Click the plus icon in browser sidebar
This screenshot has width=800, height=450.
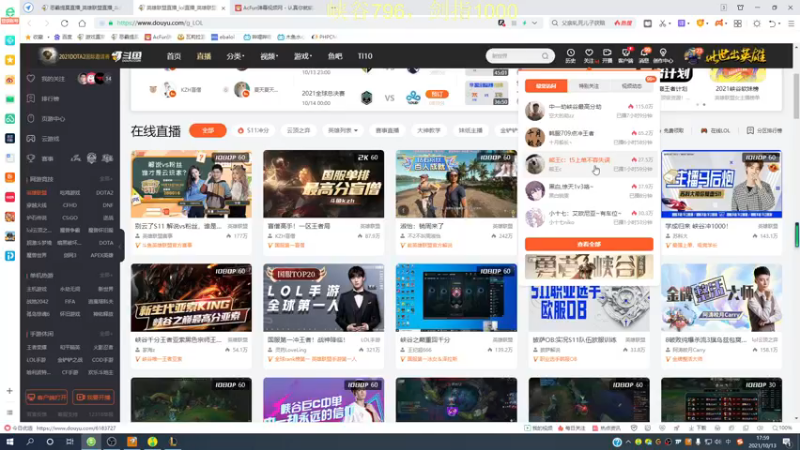click(x=10, y=391)
